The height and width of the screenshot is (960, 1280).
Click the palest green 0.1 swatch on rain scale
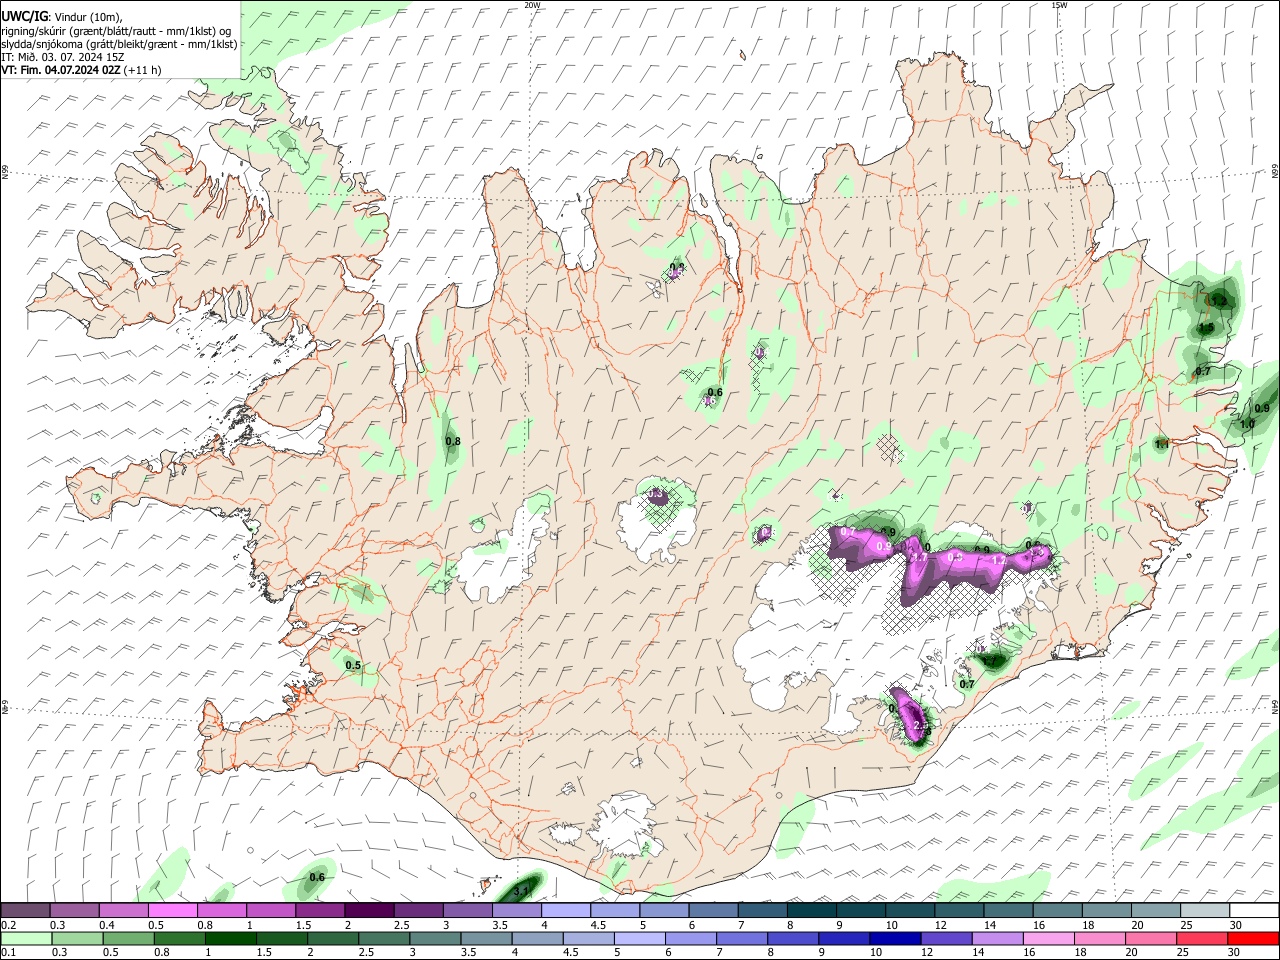pyautogui.click(x=26, y=938)
